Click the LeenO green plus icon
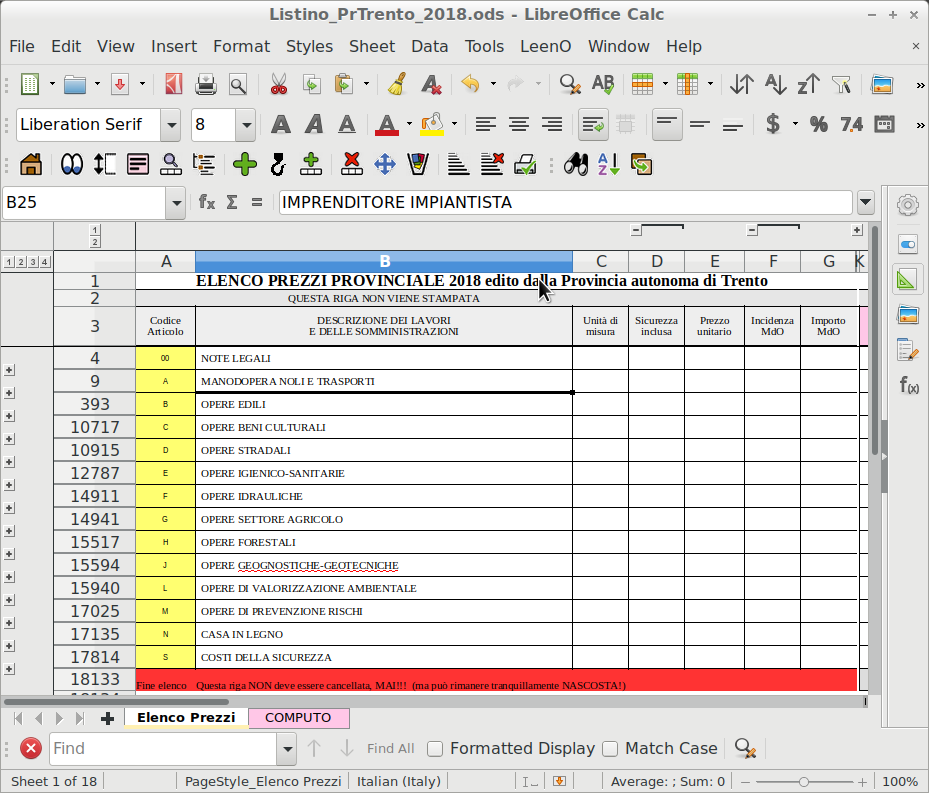The width and height of the screenshot is (929, 793). pos(245,164)
